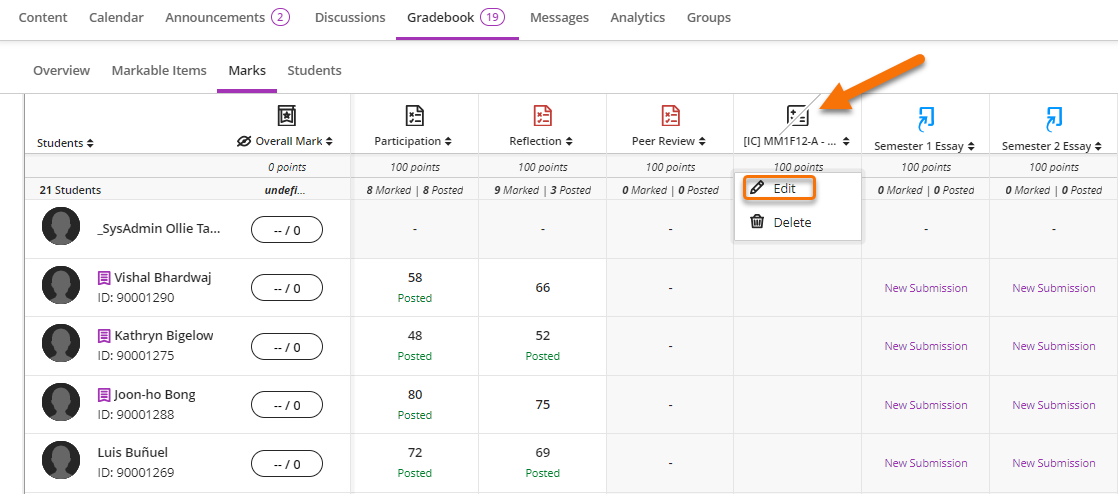The height and width of the screenshot is (494, 1118).
Task: Open the Peer Review column icon
Action: pos(670,115)
